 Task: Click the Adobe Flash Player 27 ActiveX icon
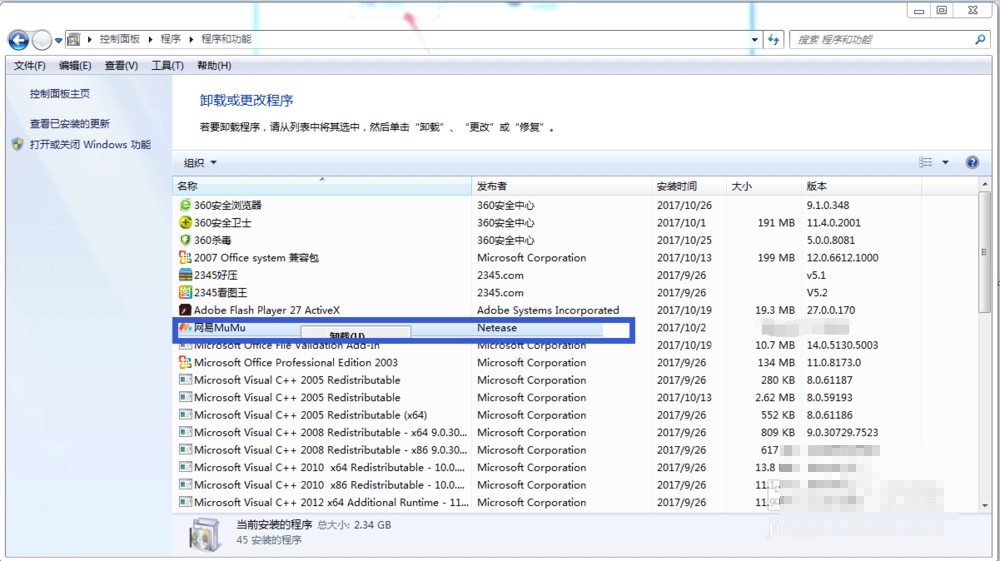coord(185,310)
